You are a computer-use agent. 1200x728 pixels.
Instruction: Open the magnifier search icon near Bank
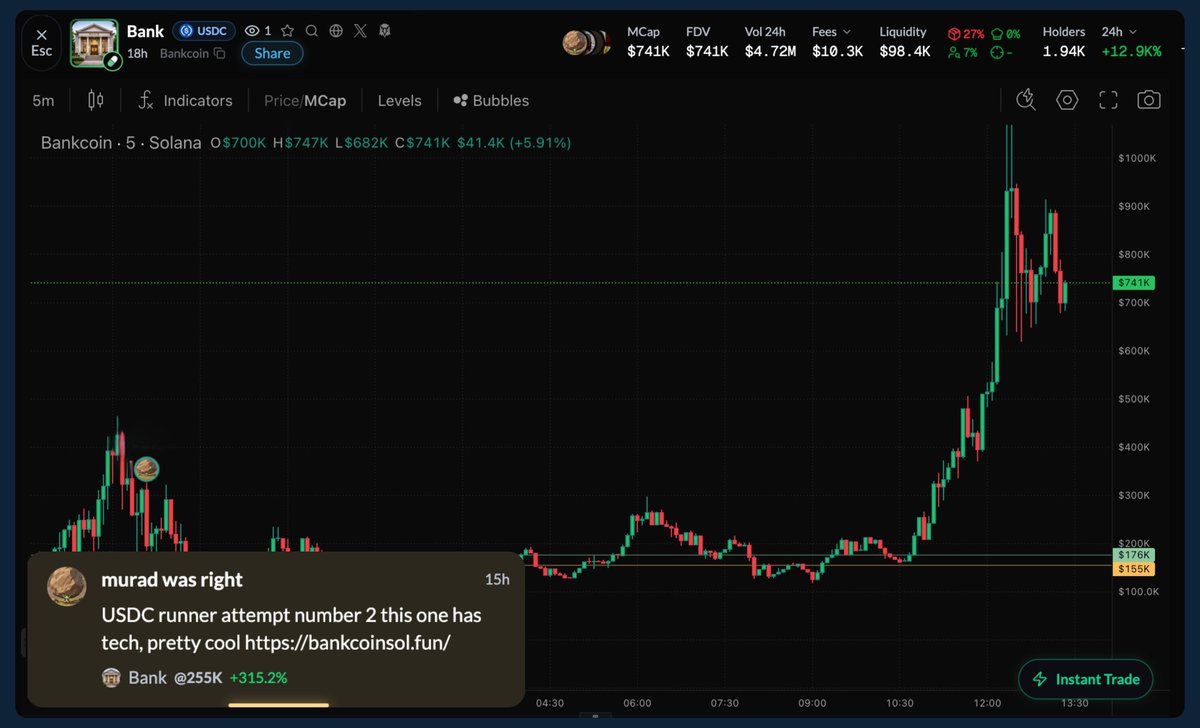[x=312, y=31]
